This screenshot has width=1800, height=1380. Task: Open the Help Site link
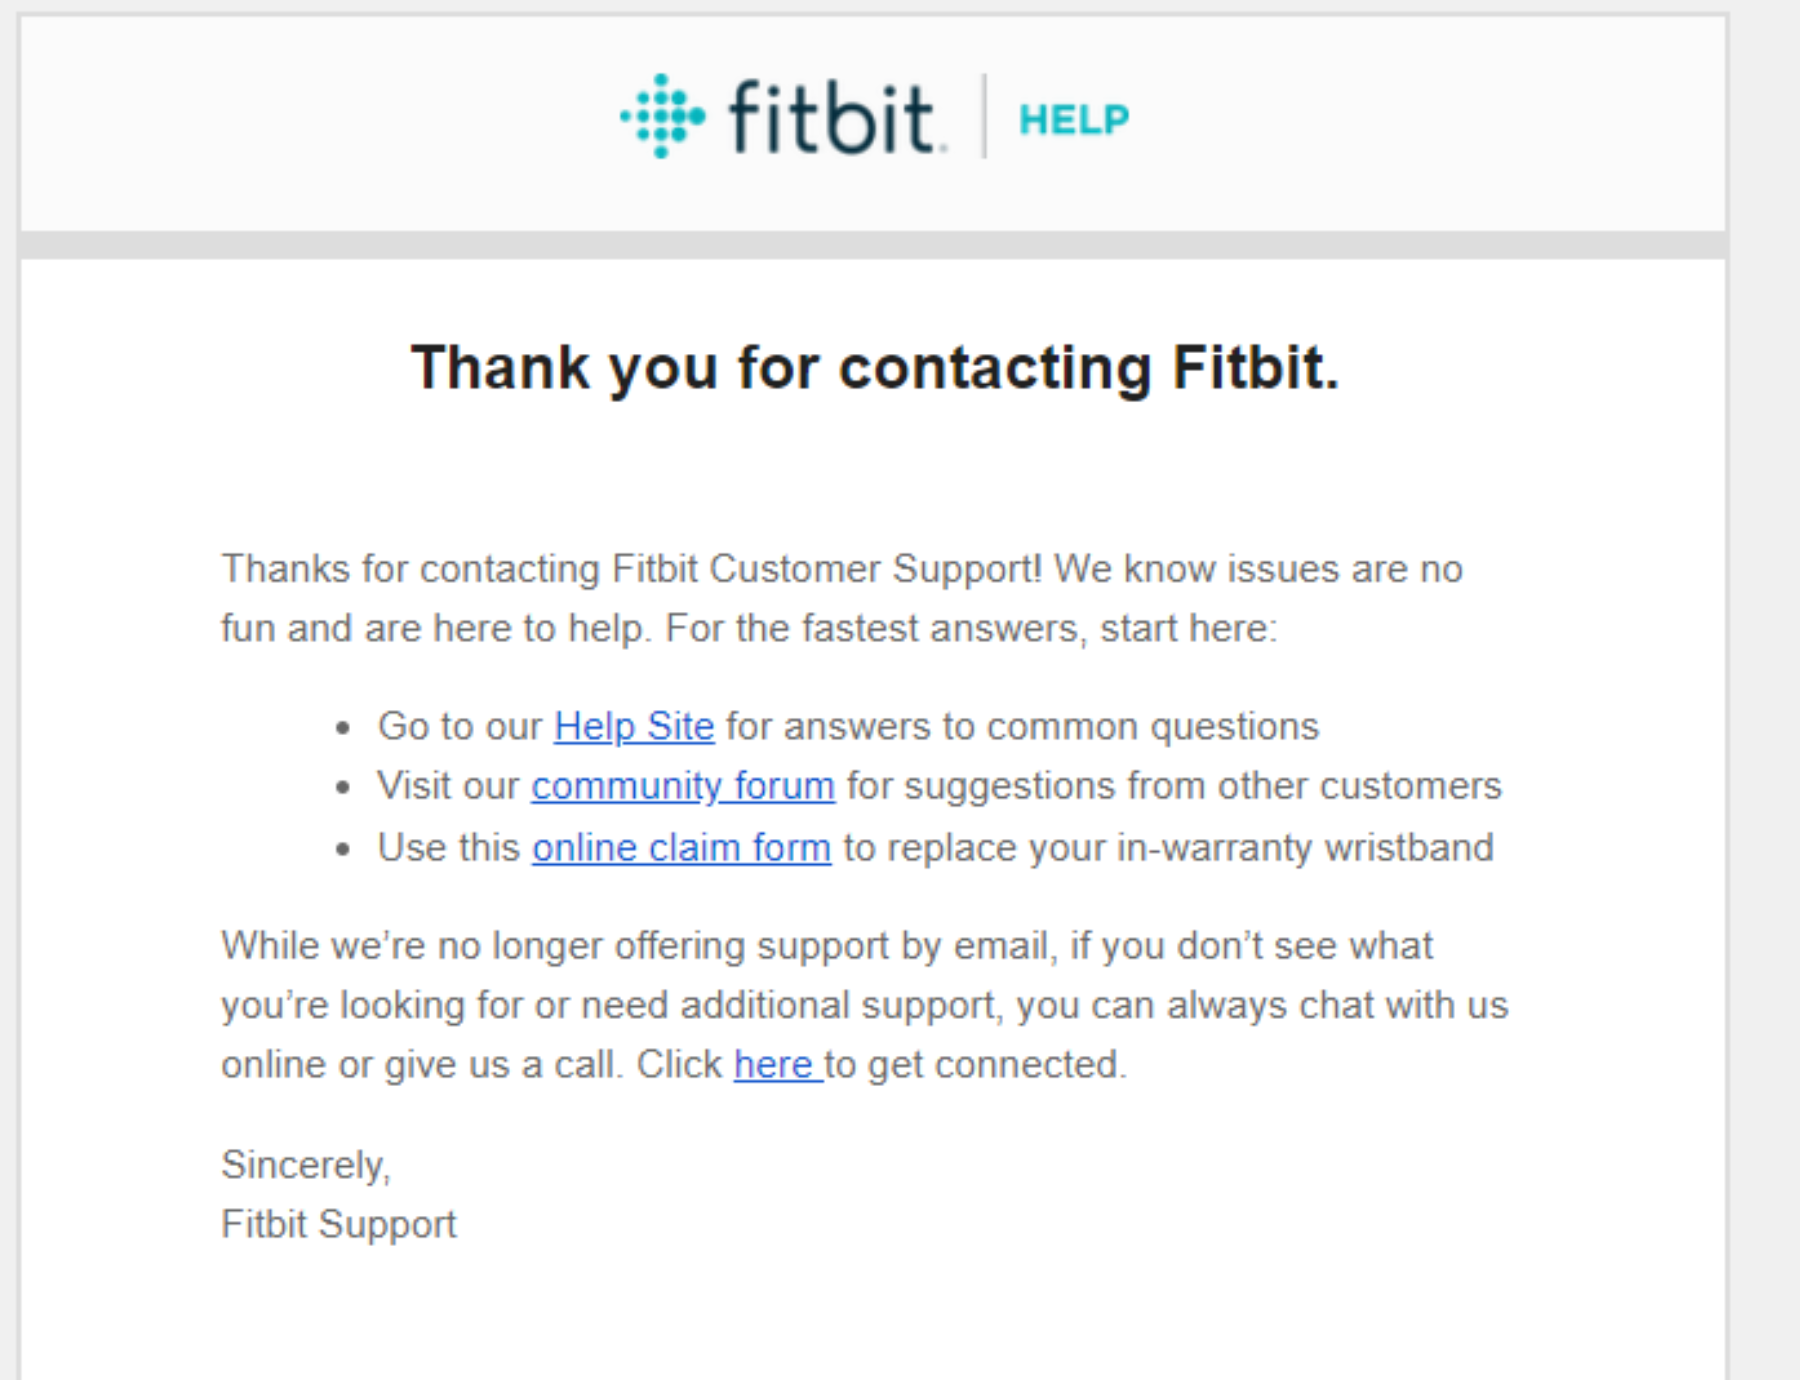click(x=634, y=726)
